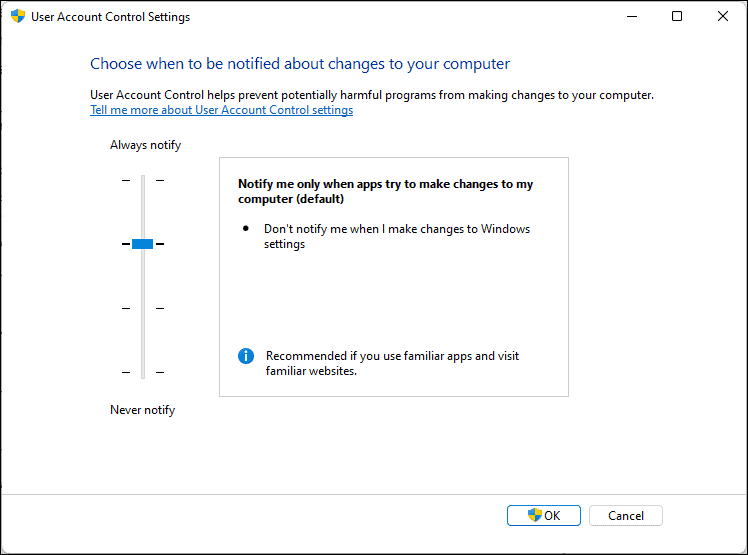Set slider to the third tick level
This screenshot has height=555, width=748.
pyautogui.click(x=142, y=308)
